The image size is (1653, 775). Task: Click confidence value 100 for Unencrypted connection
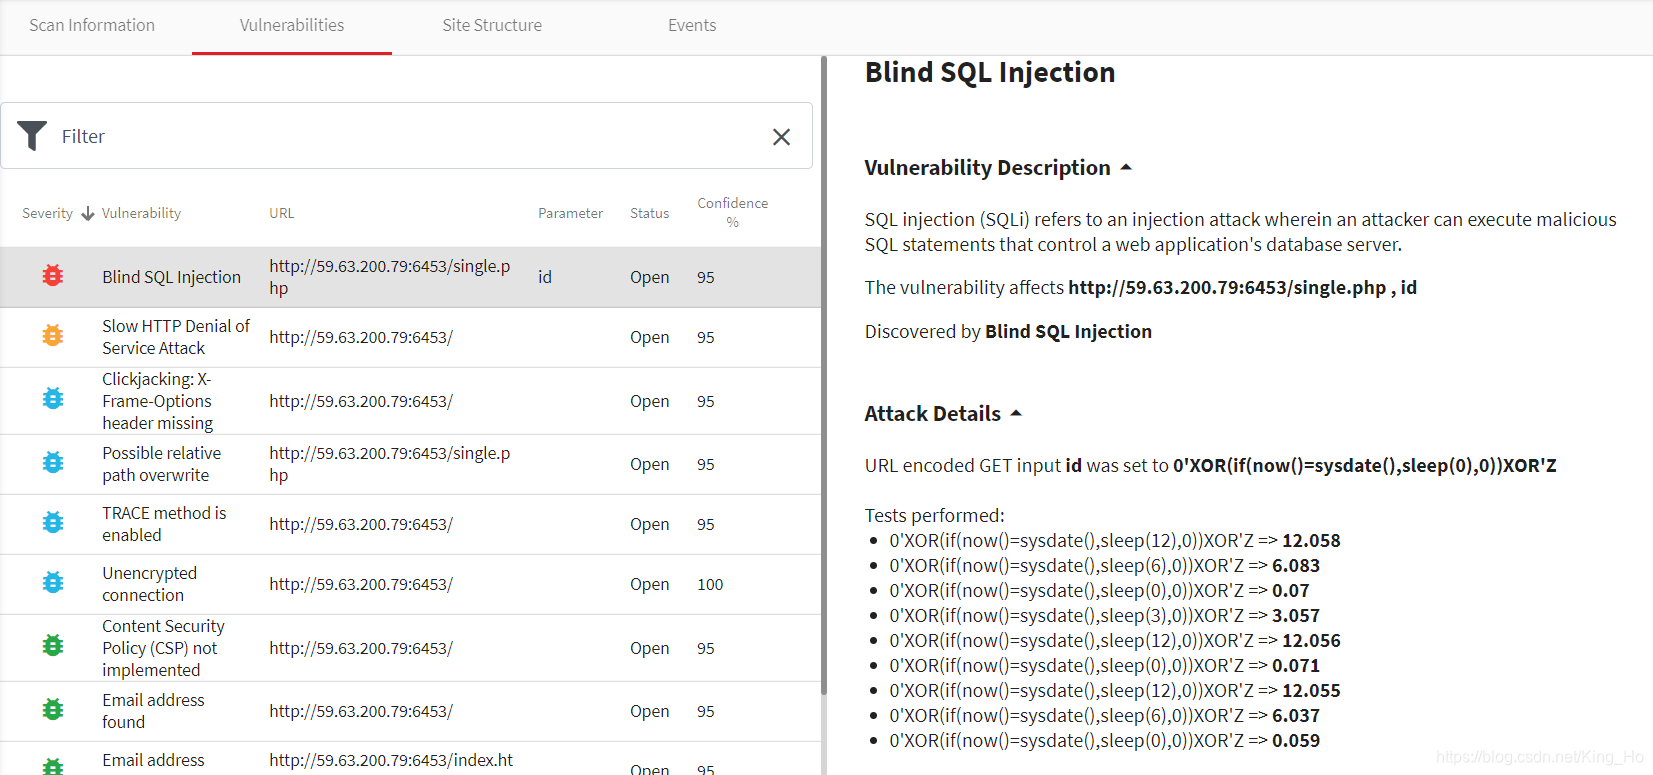coord(710,584)
